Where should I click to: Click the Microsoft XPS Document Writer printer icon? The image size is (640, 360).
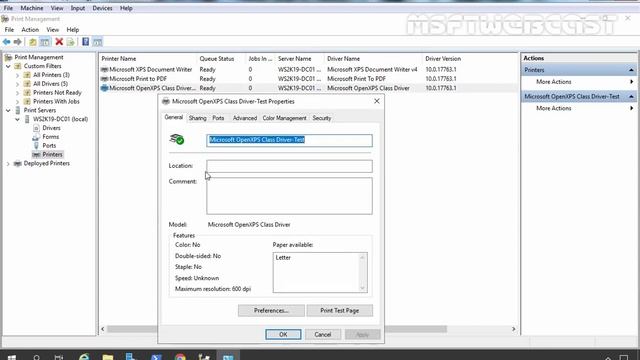(x=104, y=70)
